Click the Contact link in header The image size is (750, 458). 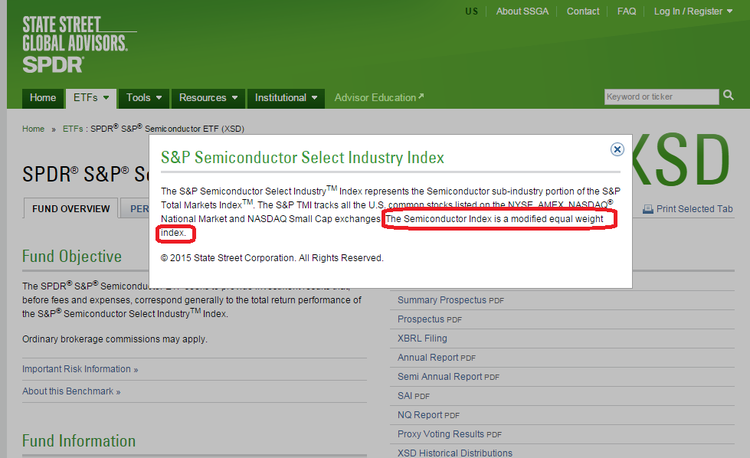(583, 12)
